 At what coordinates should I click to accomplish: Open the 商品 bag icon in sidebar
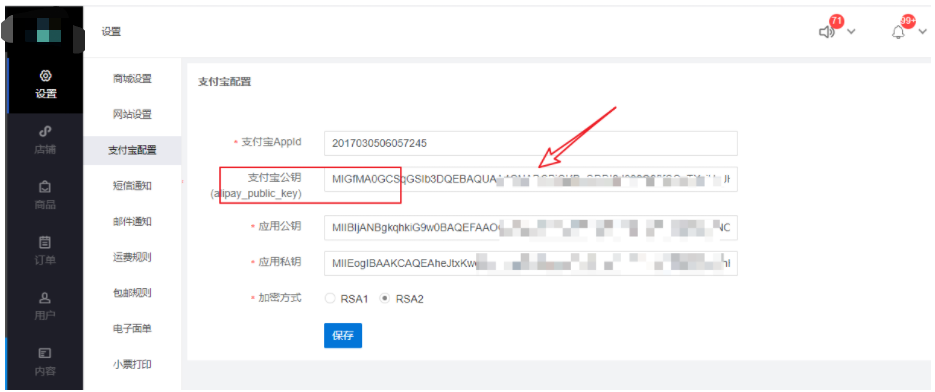45,187
